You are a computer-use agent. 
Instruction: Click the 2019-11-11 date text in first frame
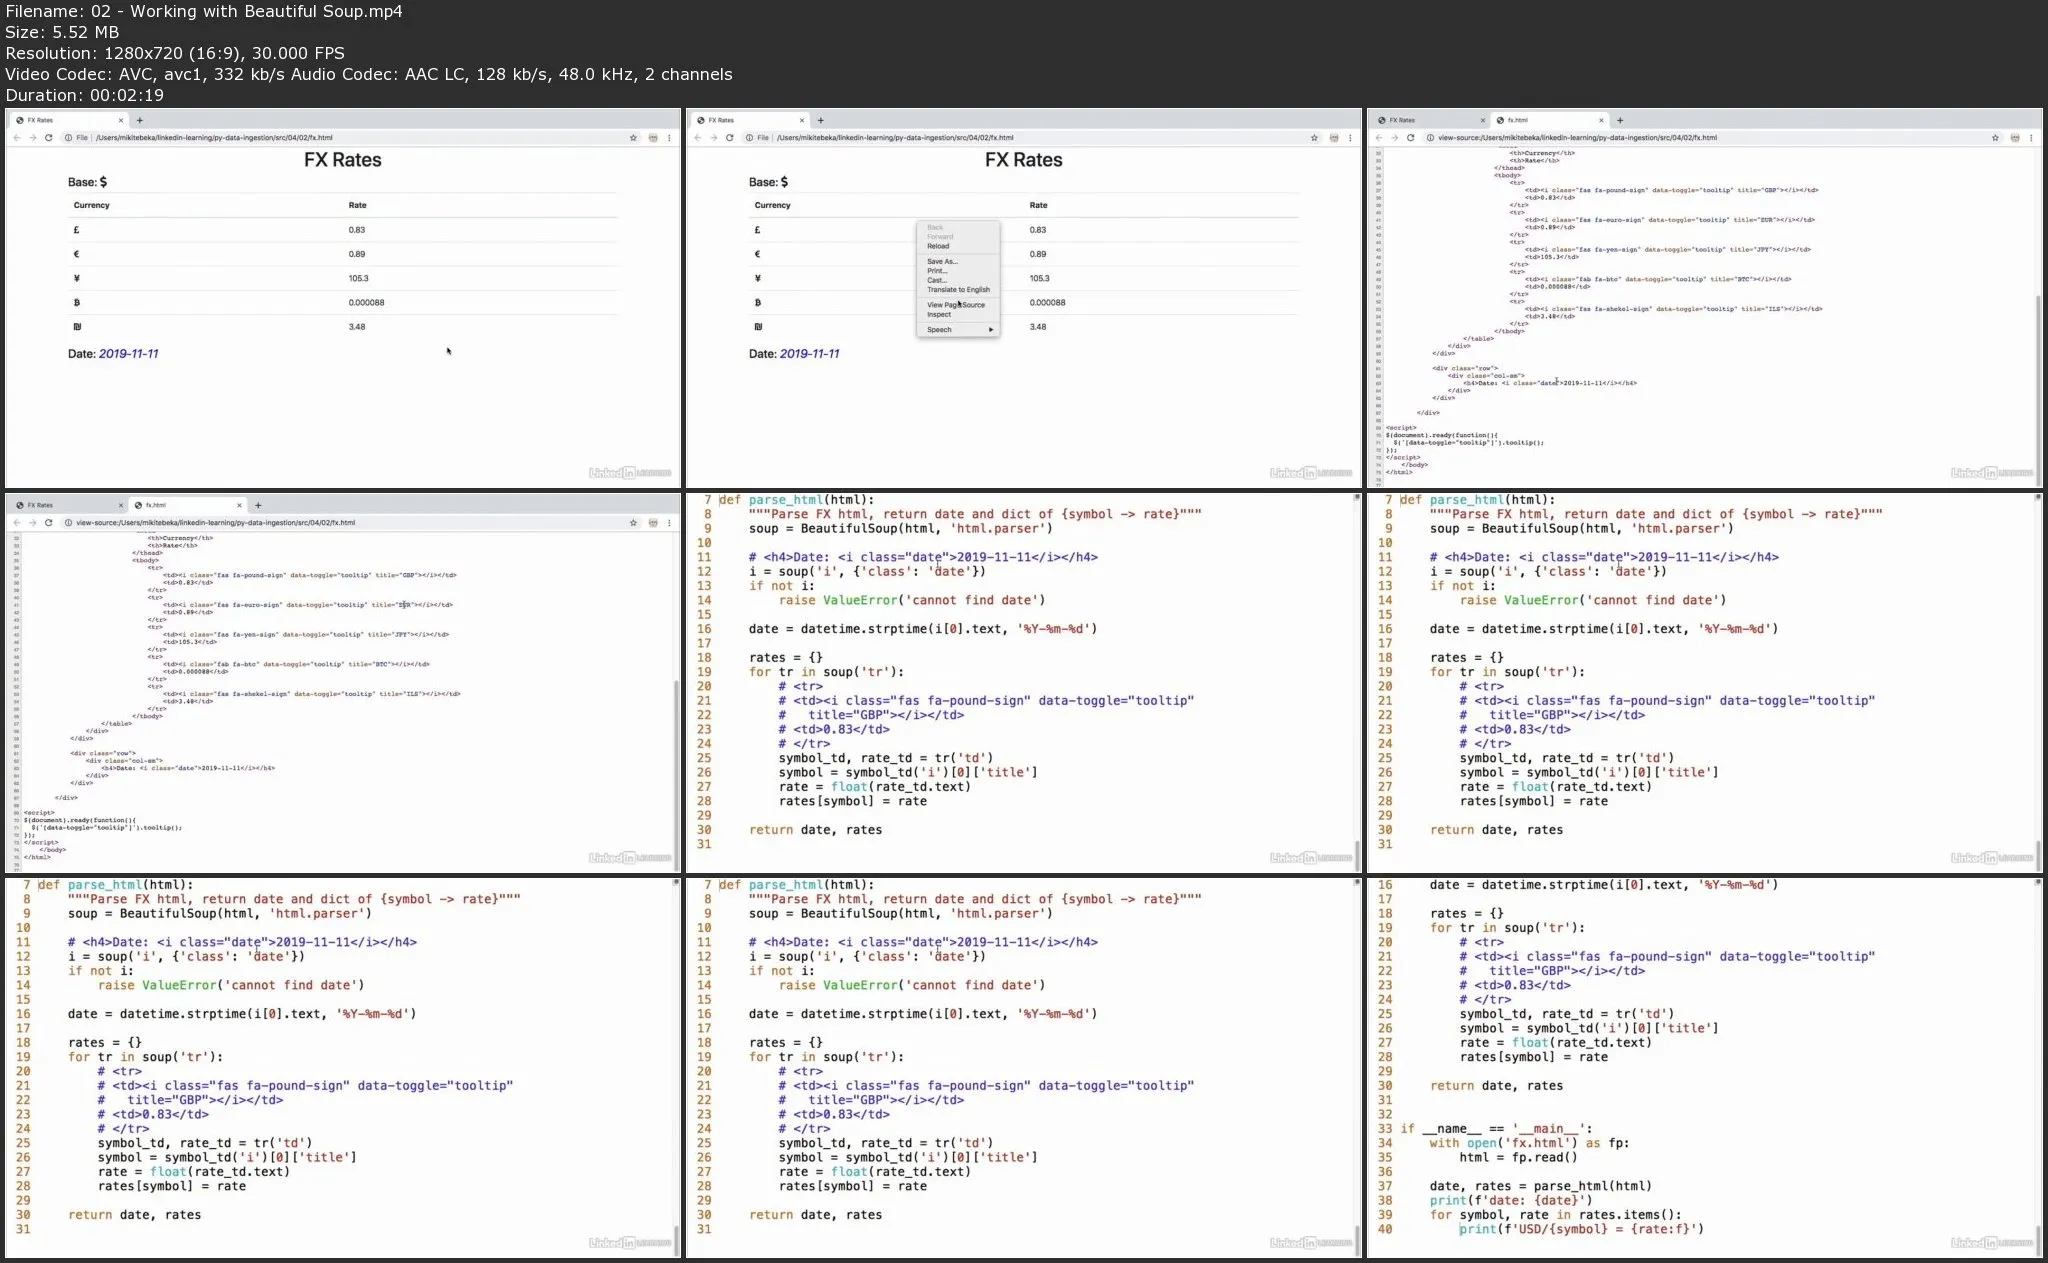(128, 354)
